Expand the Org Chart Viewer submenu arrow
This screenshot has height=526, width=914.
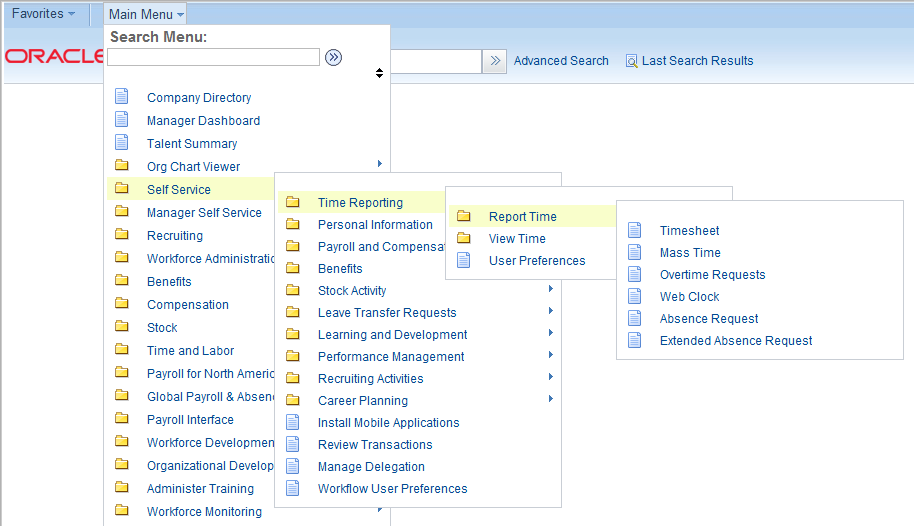[379, 164]
